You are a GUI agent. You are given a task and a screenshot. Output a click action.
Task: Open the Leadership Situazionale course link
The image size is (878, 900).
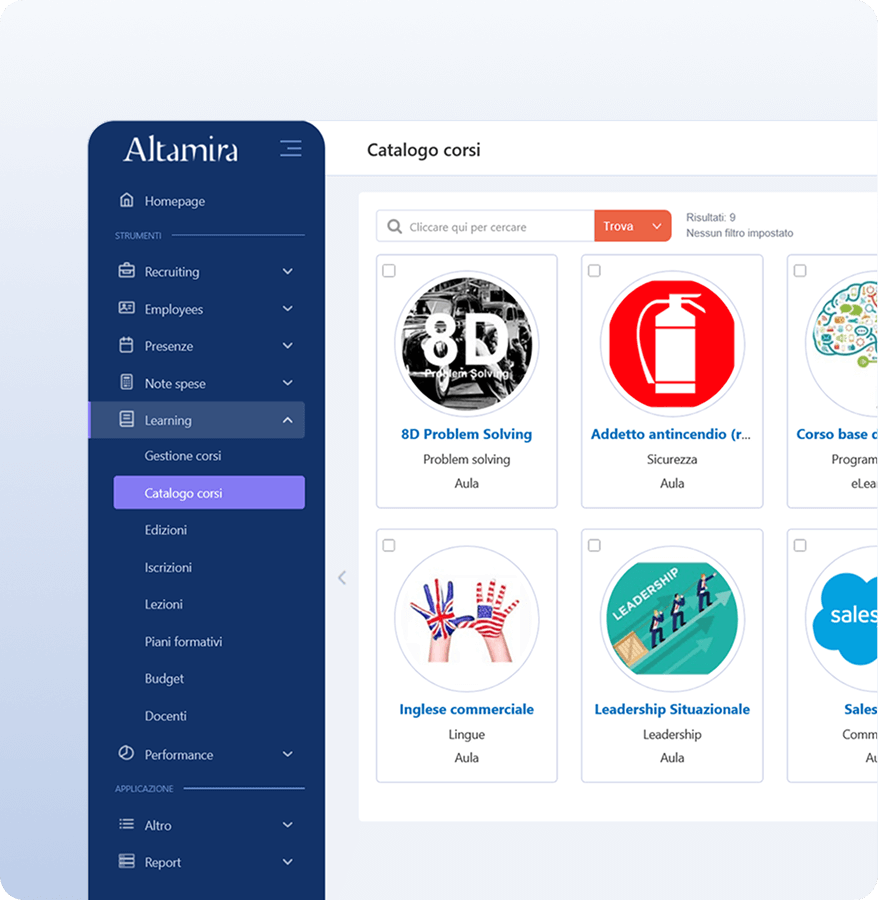672,709
